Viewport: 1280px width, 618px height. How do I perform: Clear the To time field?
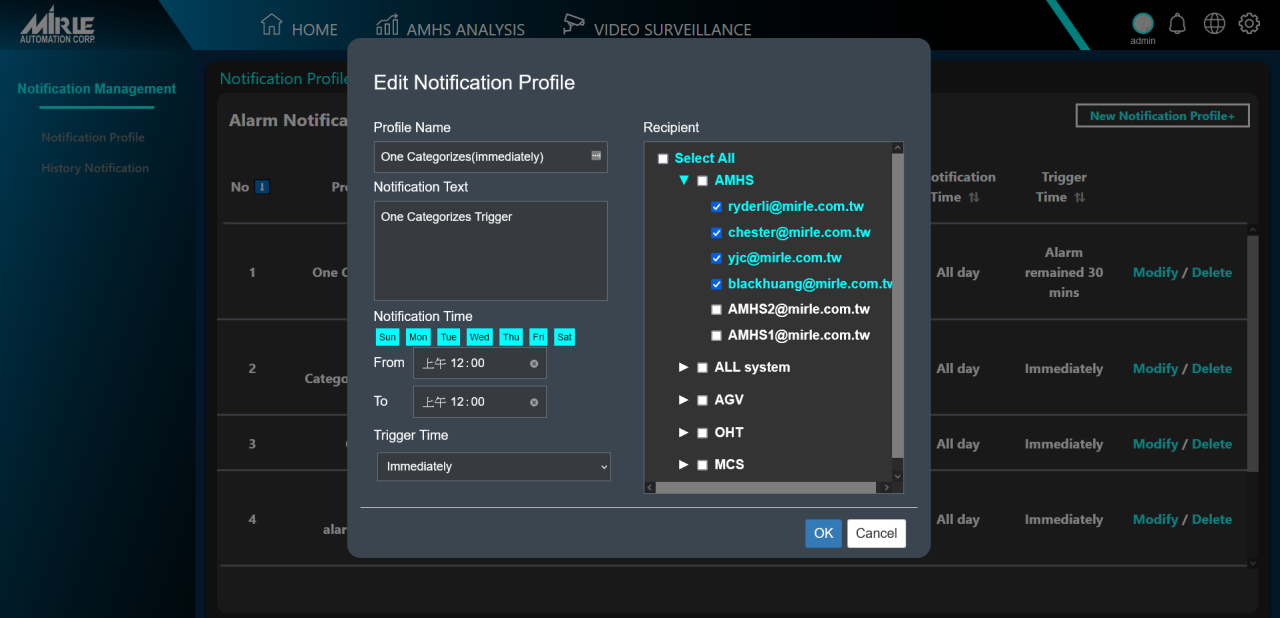(x=534, y=402)
